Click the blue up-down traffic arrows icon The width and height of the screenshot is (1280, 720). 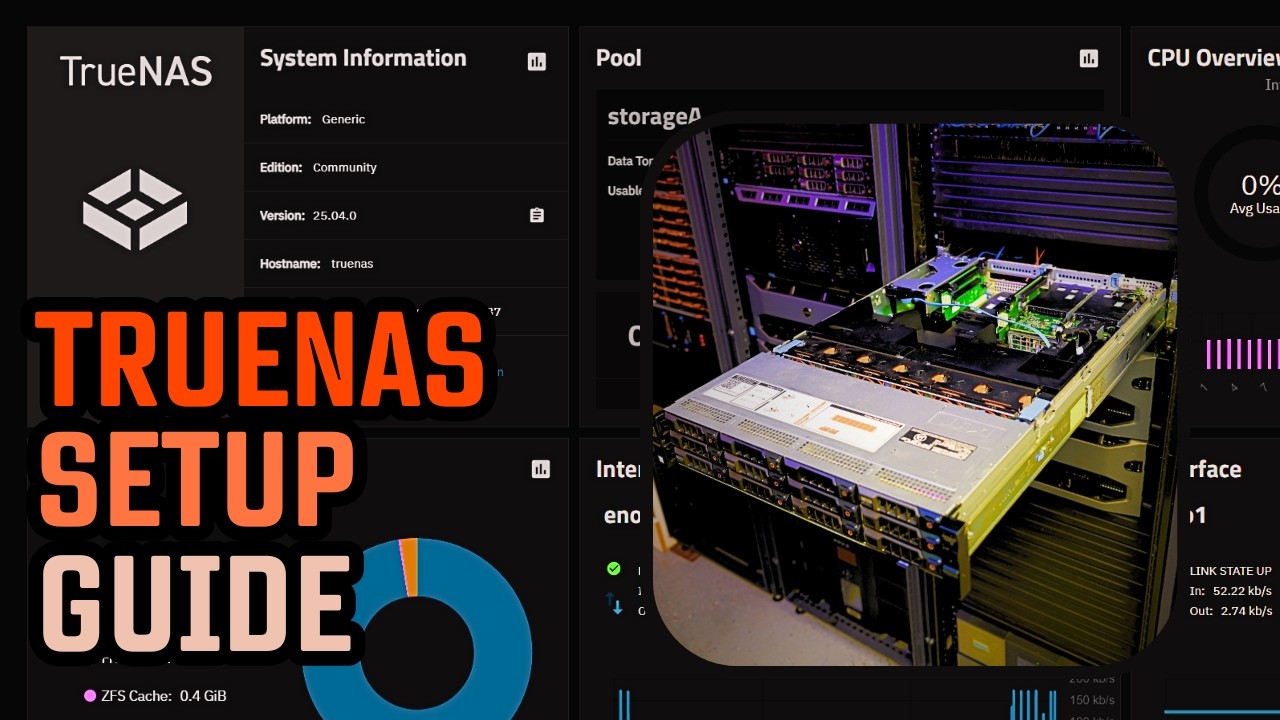[614, 603]
